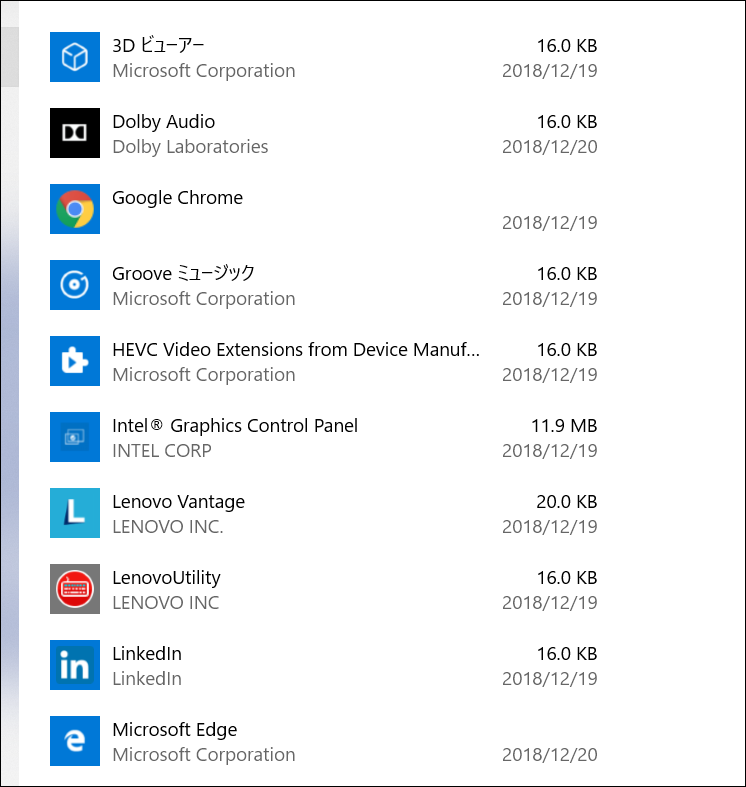Click Microsoft Corporation under HEVC Video Extensions
746x787 pixels.
(204, 375)
